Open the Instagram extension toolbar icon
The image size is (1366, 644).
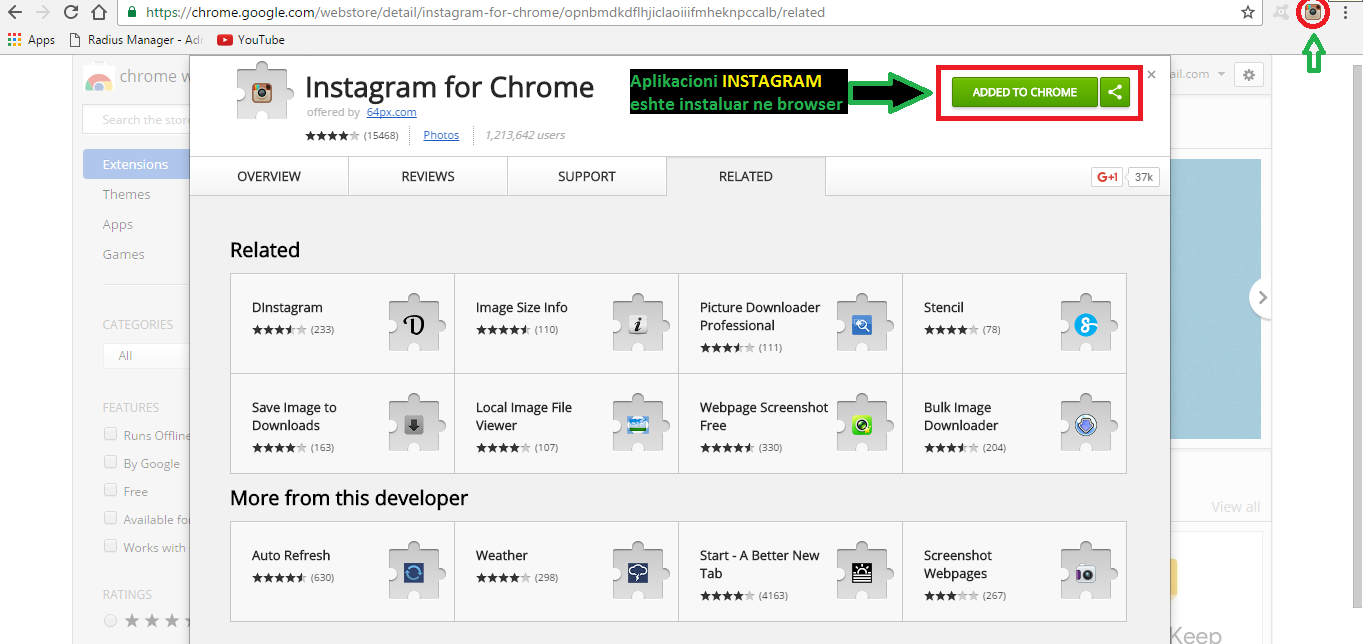[1313, 13]
